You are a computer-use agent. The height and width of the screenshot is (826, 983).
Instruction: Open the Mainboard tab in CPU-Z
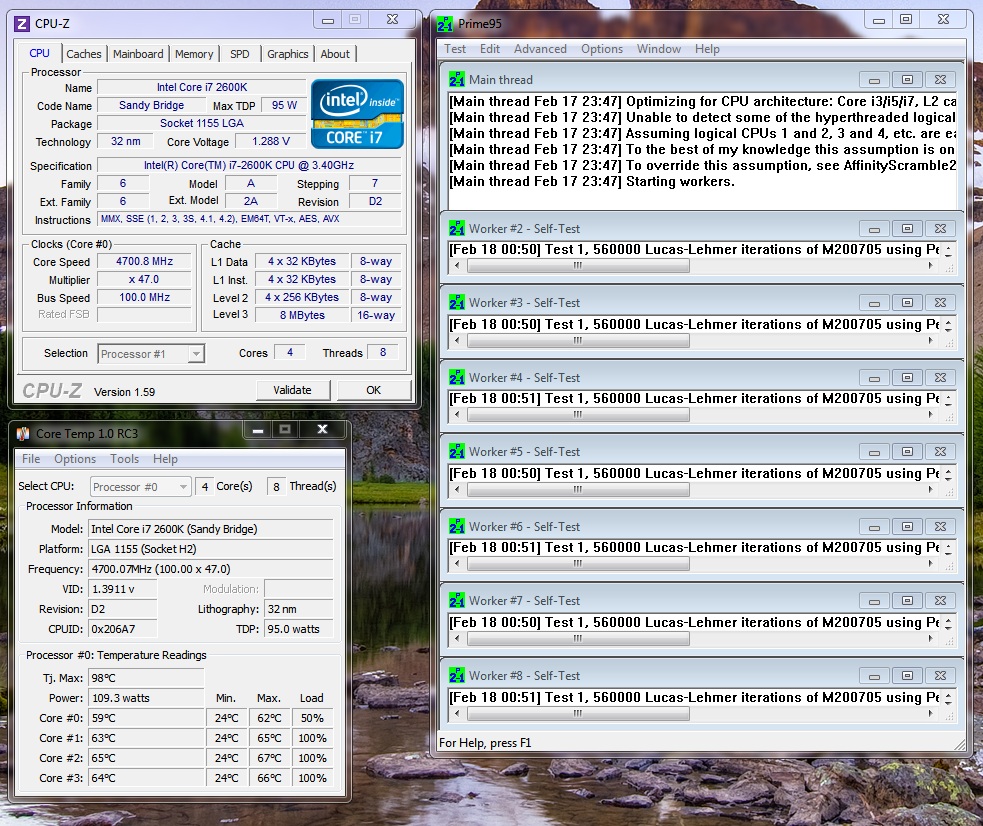pos(138,54)
